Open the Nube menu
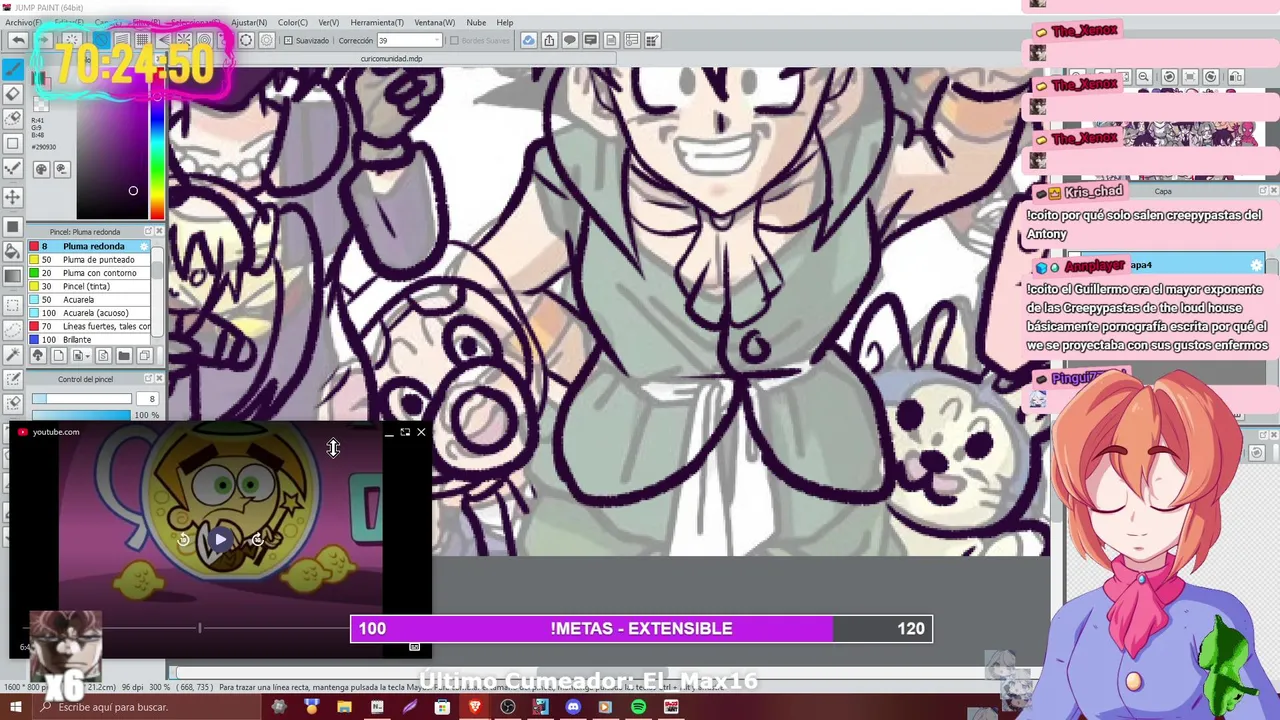This screenshot has height=720, width=1280. coord(476,22)
